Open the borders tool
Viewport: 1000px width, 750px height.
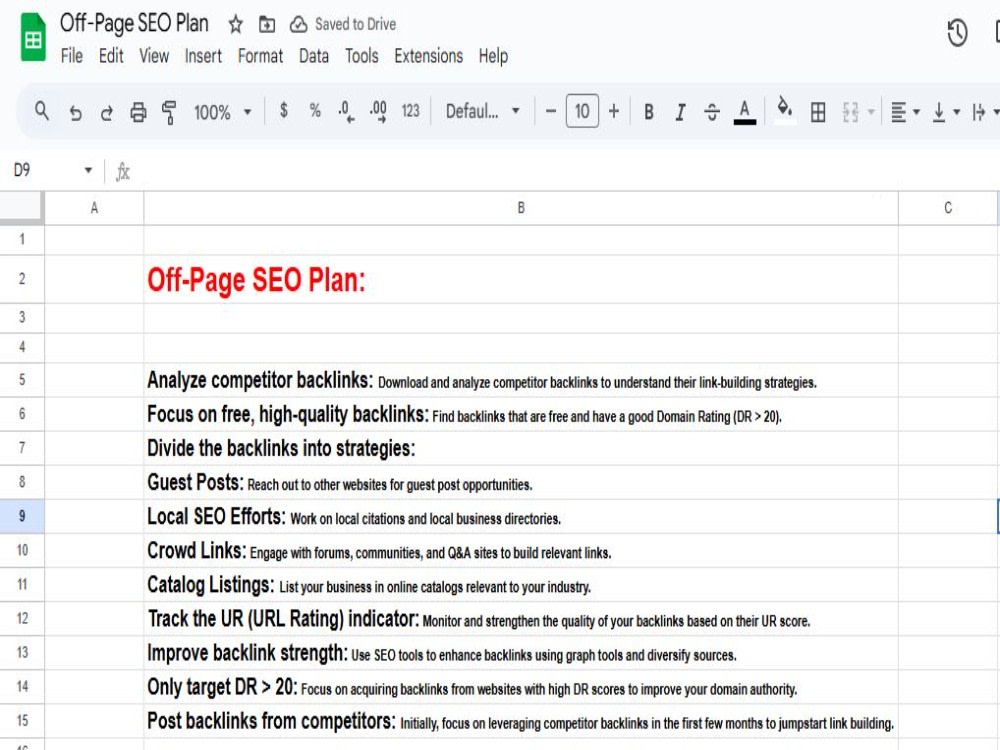(818, 112)
